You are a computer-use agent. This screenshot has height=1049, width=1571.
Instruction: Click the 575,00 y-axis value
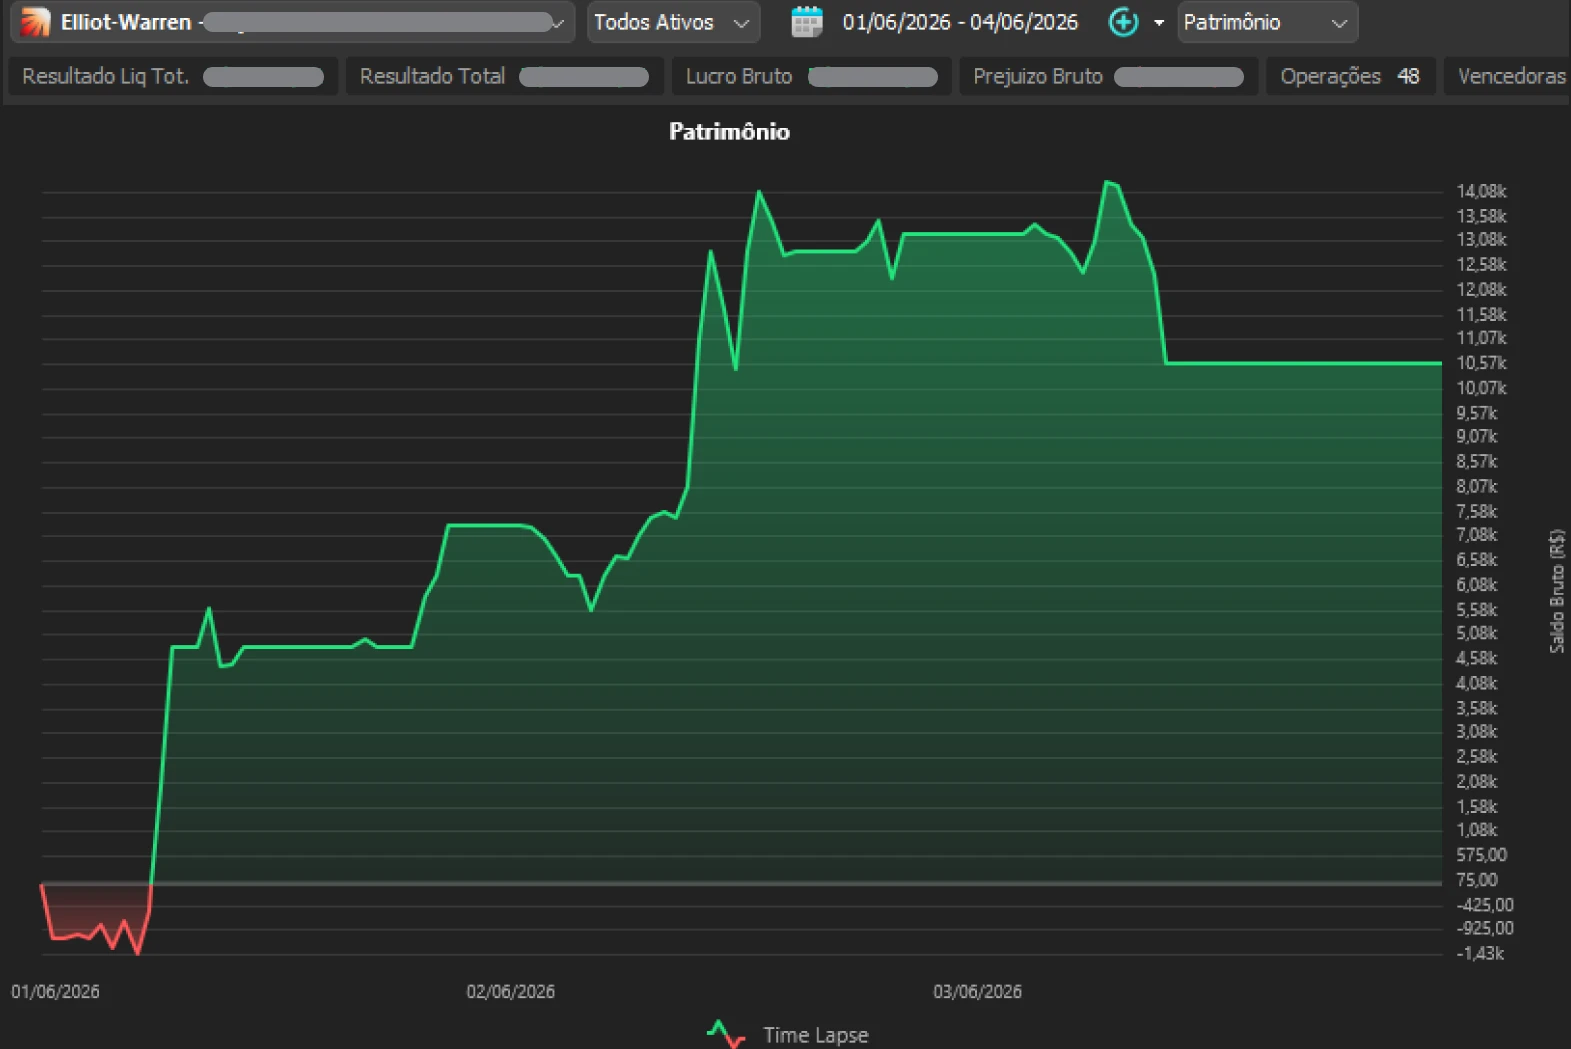coord(1481,855)
